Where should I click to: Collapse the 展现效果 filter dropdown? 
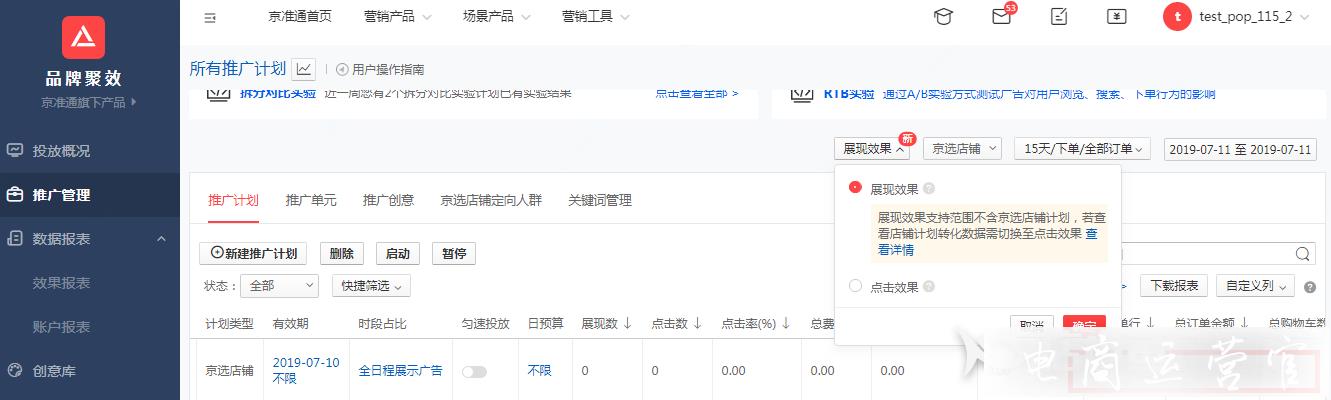[x=872, y=149]
